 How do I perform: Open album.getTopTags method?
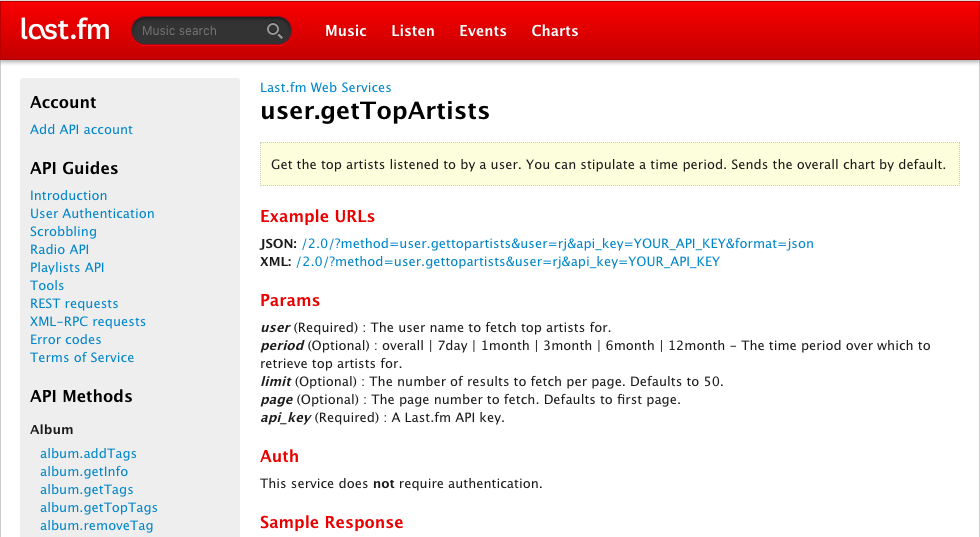(x=99, y=508)
